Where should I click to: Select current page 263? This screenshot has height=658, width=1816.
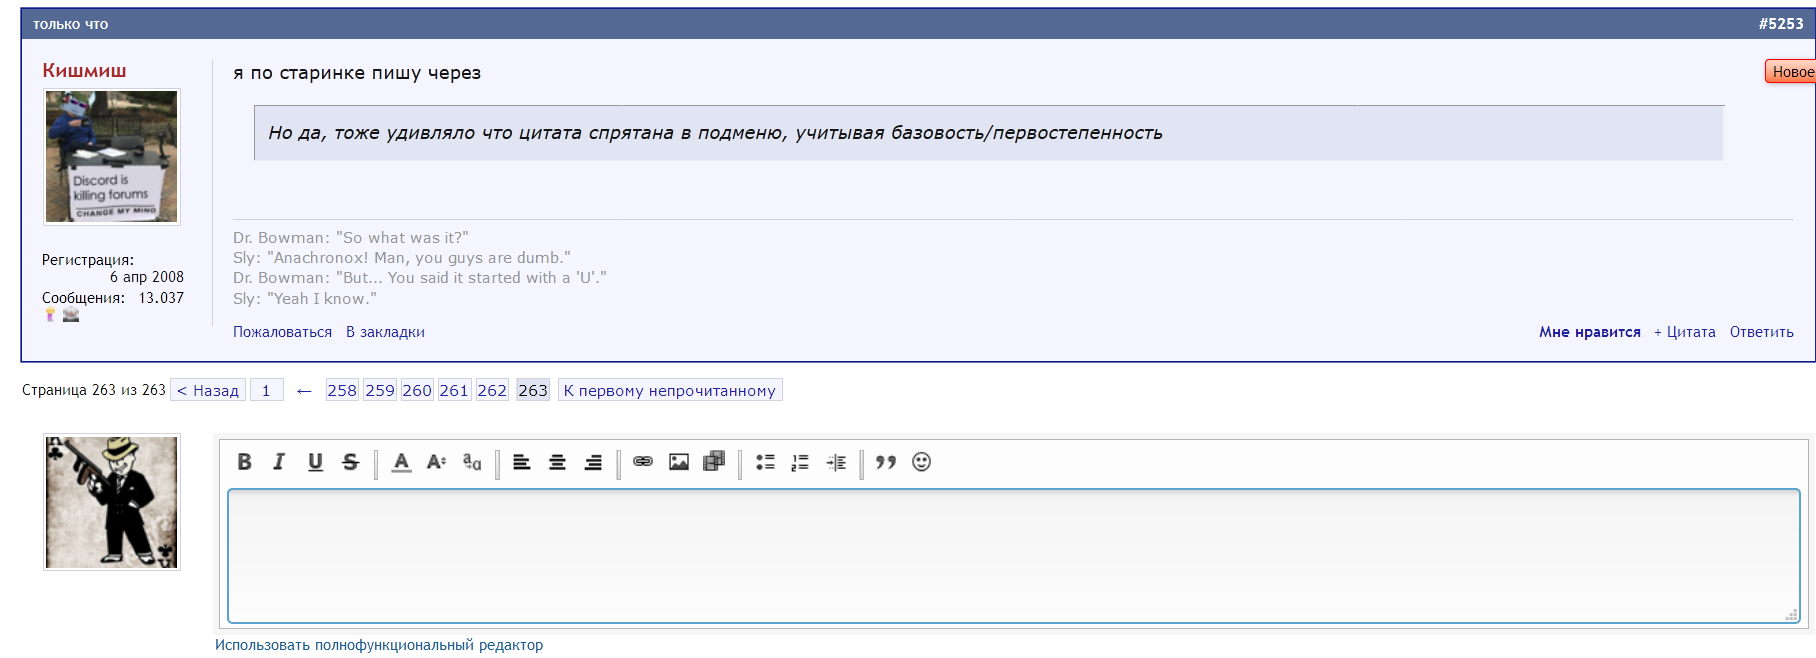coord(533,390)
